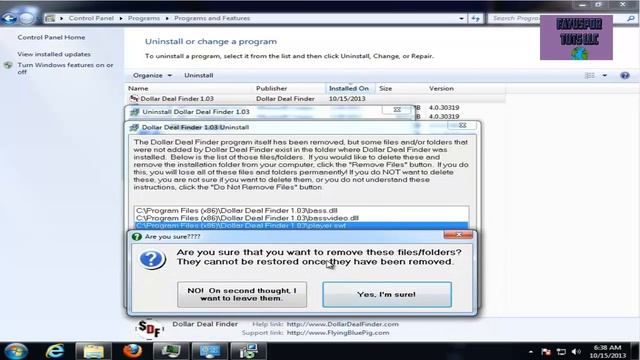Open help with the blue question icon

[x=624, y=76]
